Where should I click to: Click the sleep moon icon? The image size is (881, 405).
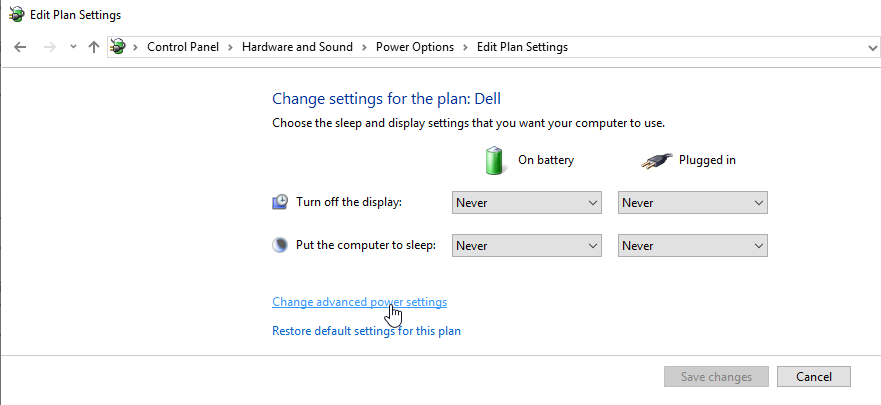pyautogui.click(x=281, y=246)
